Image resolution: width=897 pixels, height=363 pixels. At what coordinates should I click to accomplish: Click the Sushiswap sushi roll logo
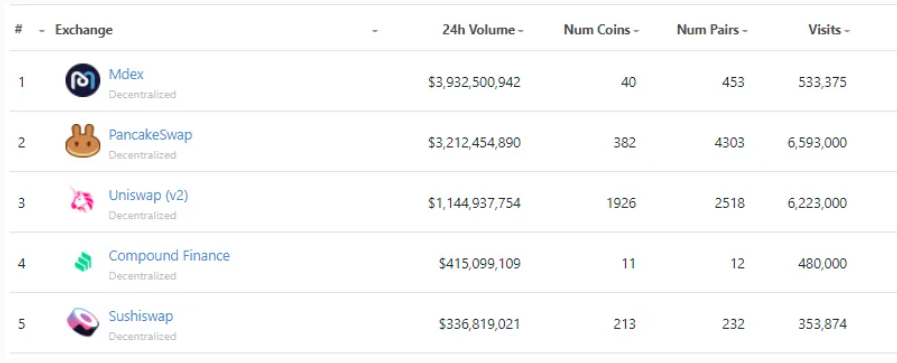[83, 322]
